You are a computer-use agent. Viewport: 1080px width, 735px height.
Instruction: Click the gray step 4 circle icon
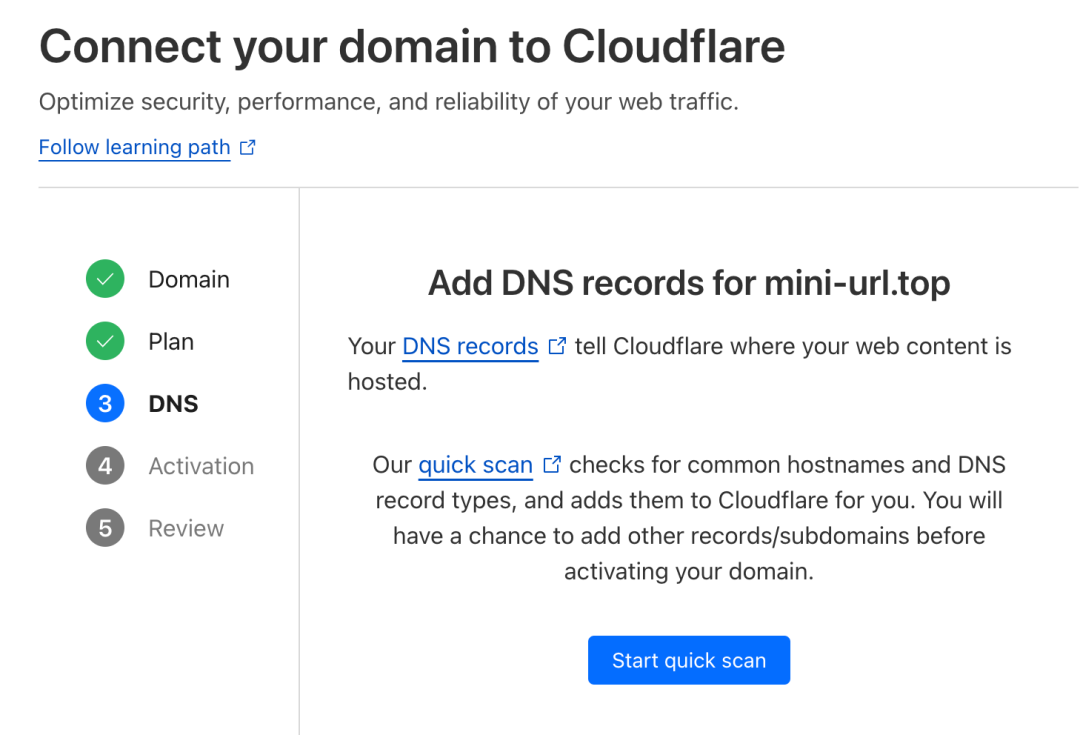105,466
